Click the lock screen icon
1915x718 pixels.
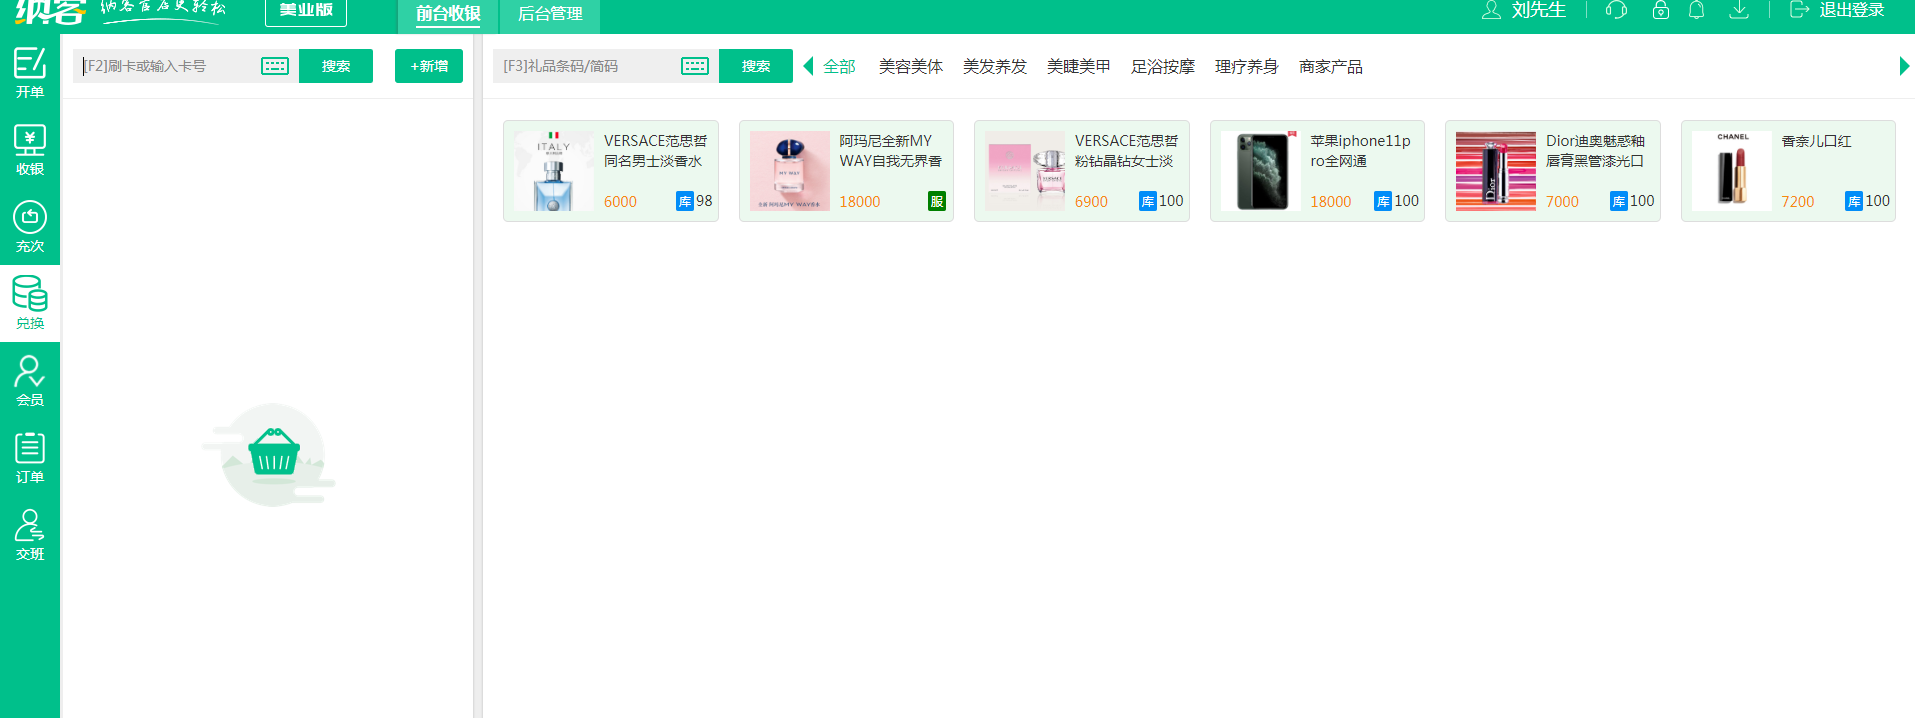[x=1661, y=10]
